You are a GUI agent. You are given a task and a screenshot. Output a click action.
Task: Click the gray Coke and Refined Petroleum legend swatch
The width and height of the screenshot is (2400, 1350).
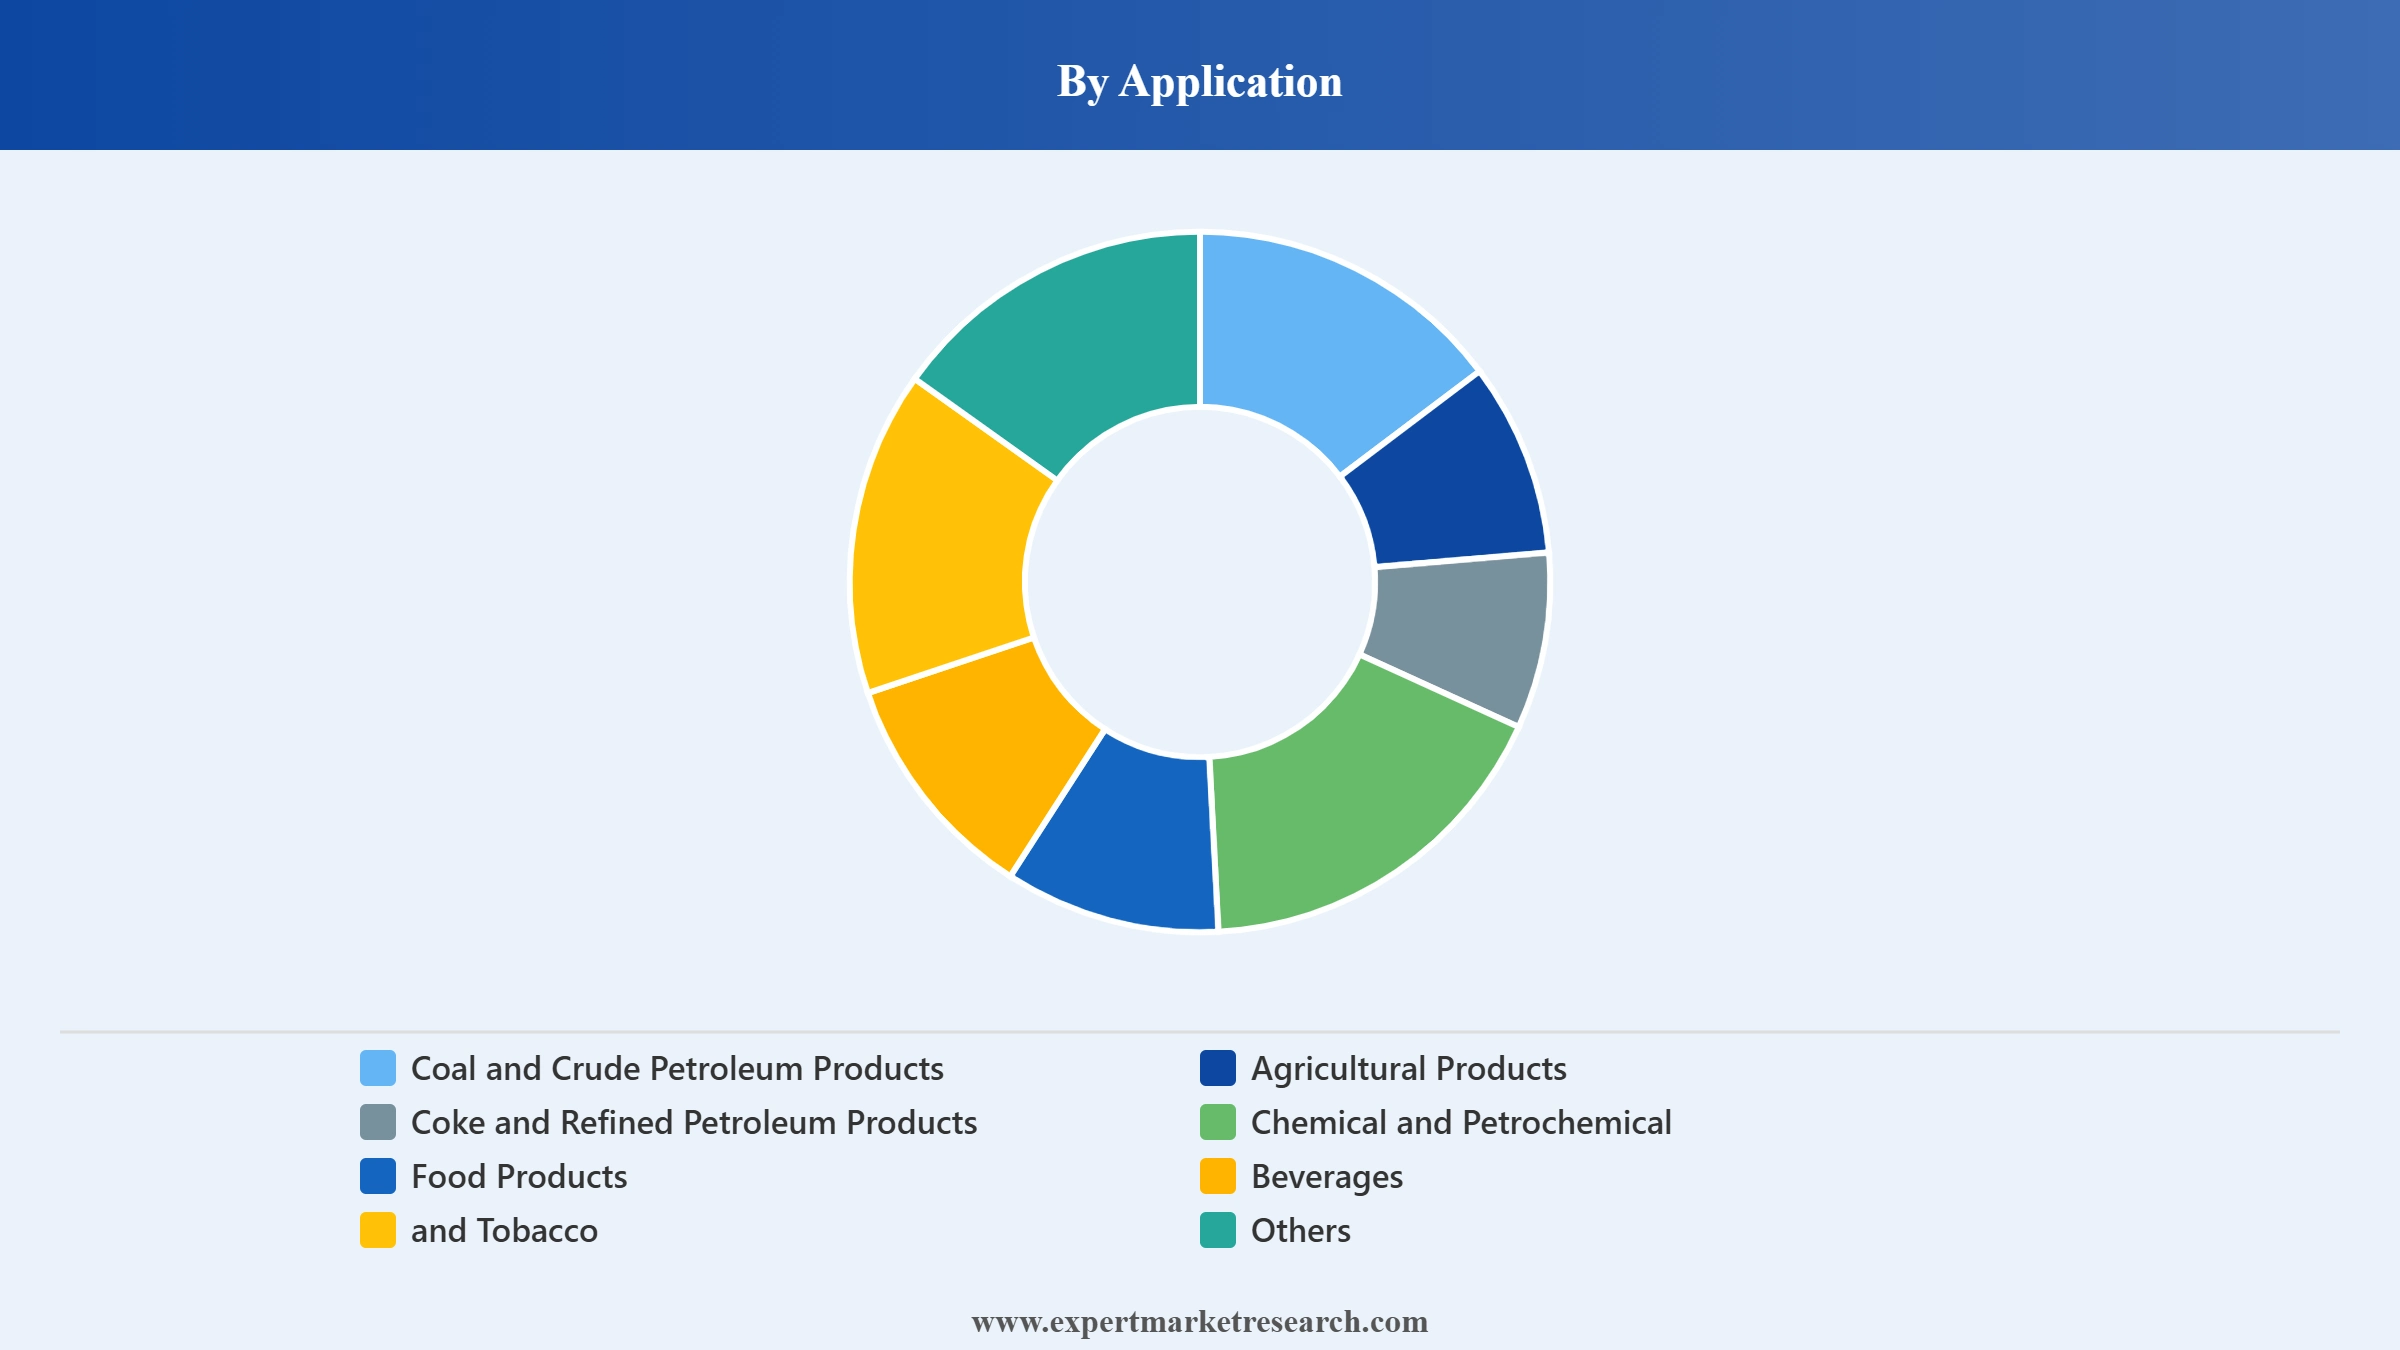coord(378,1122)
